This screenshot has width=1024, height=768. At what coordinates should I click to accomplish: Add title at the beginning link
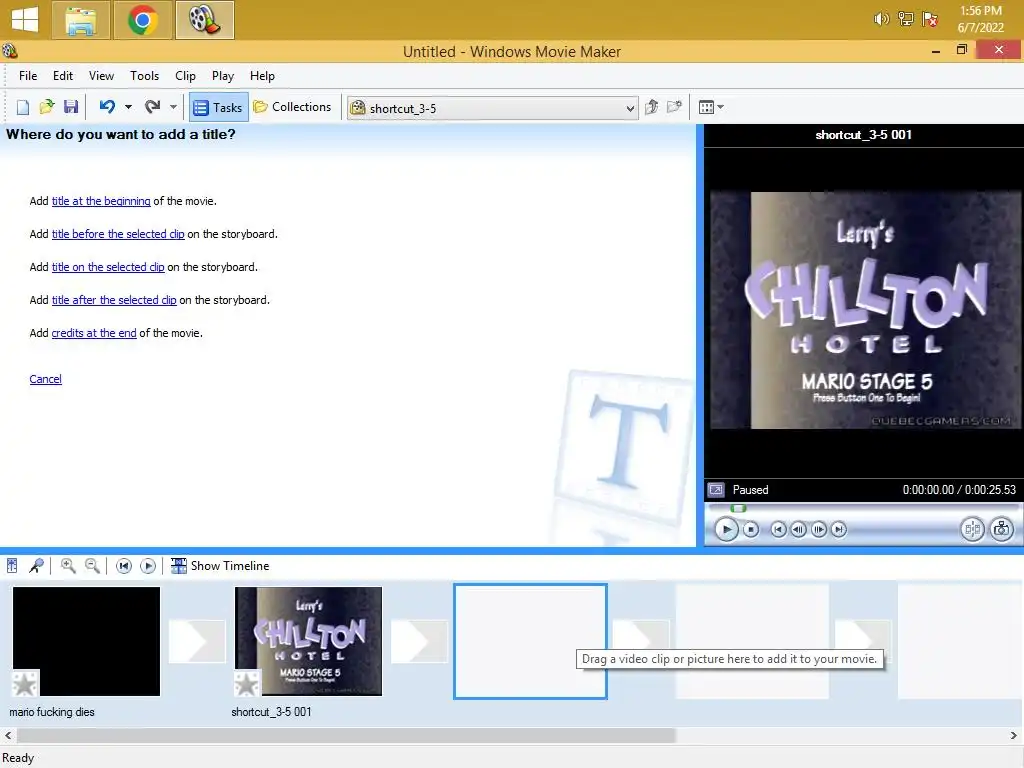coord(101,201)
